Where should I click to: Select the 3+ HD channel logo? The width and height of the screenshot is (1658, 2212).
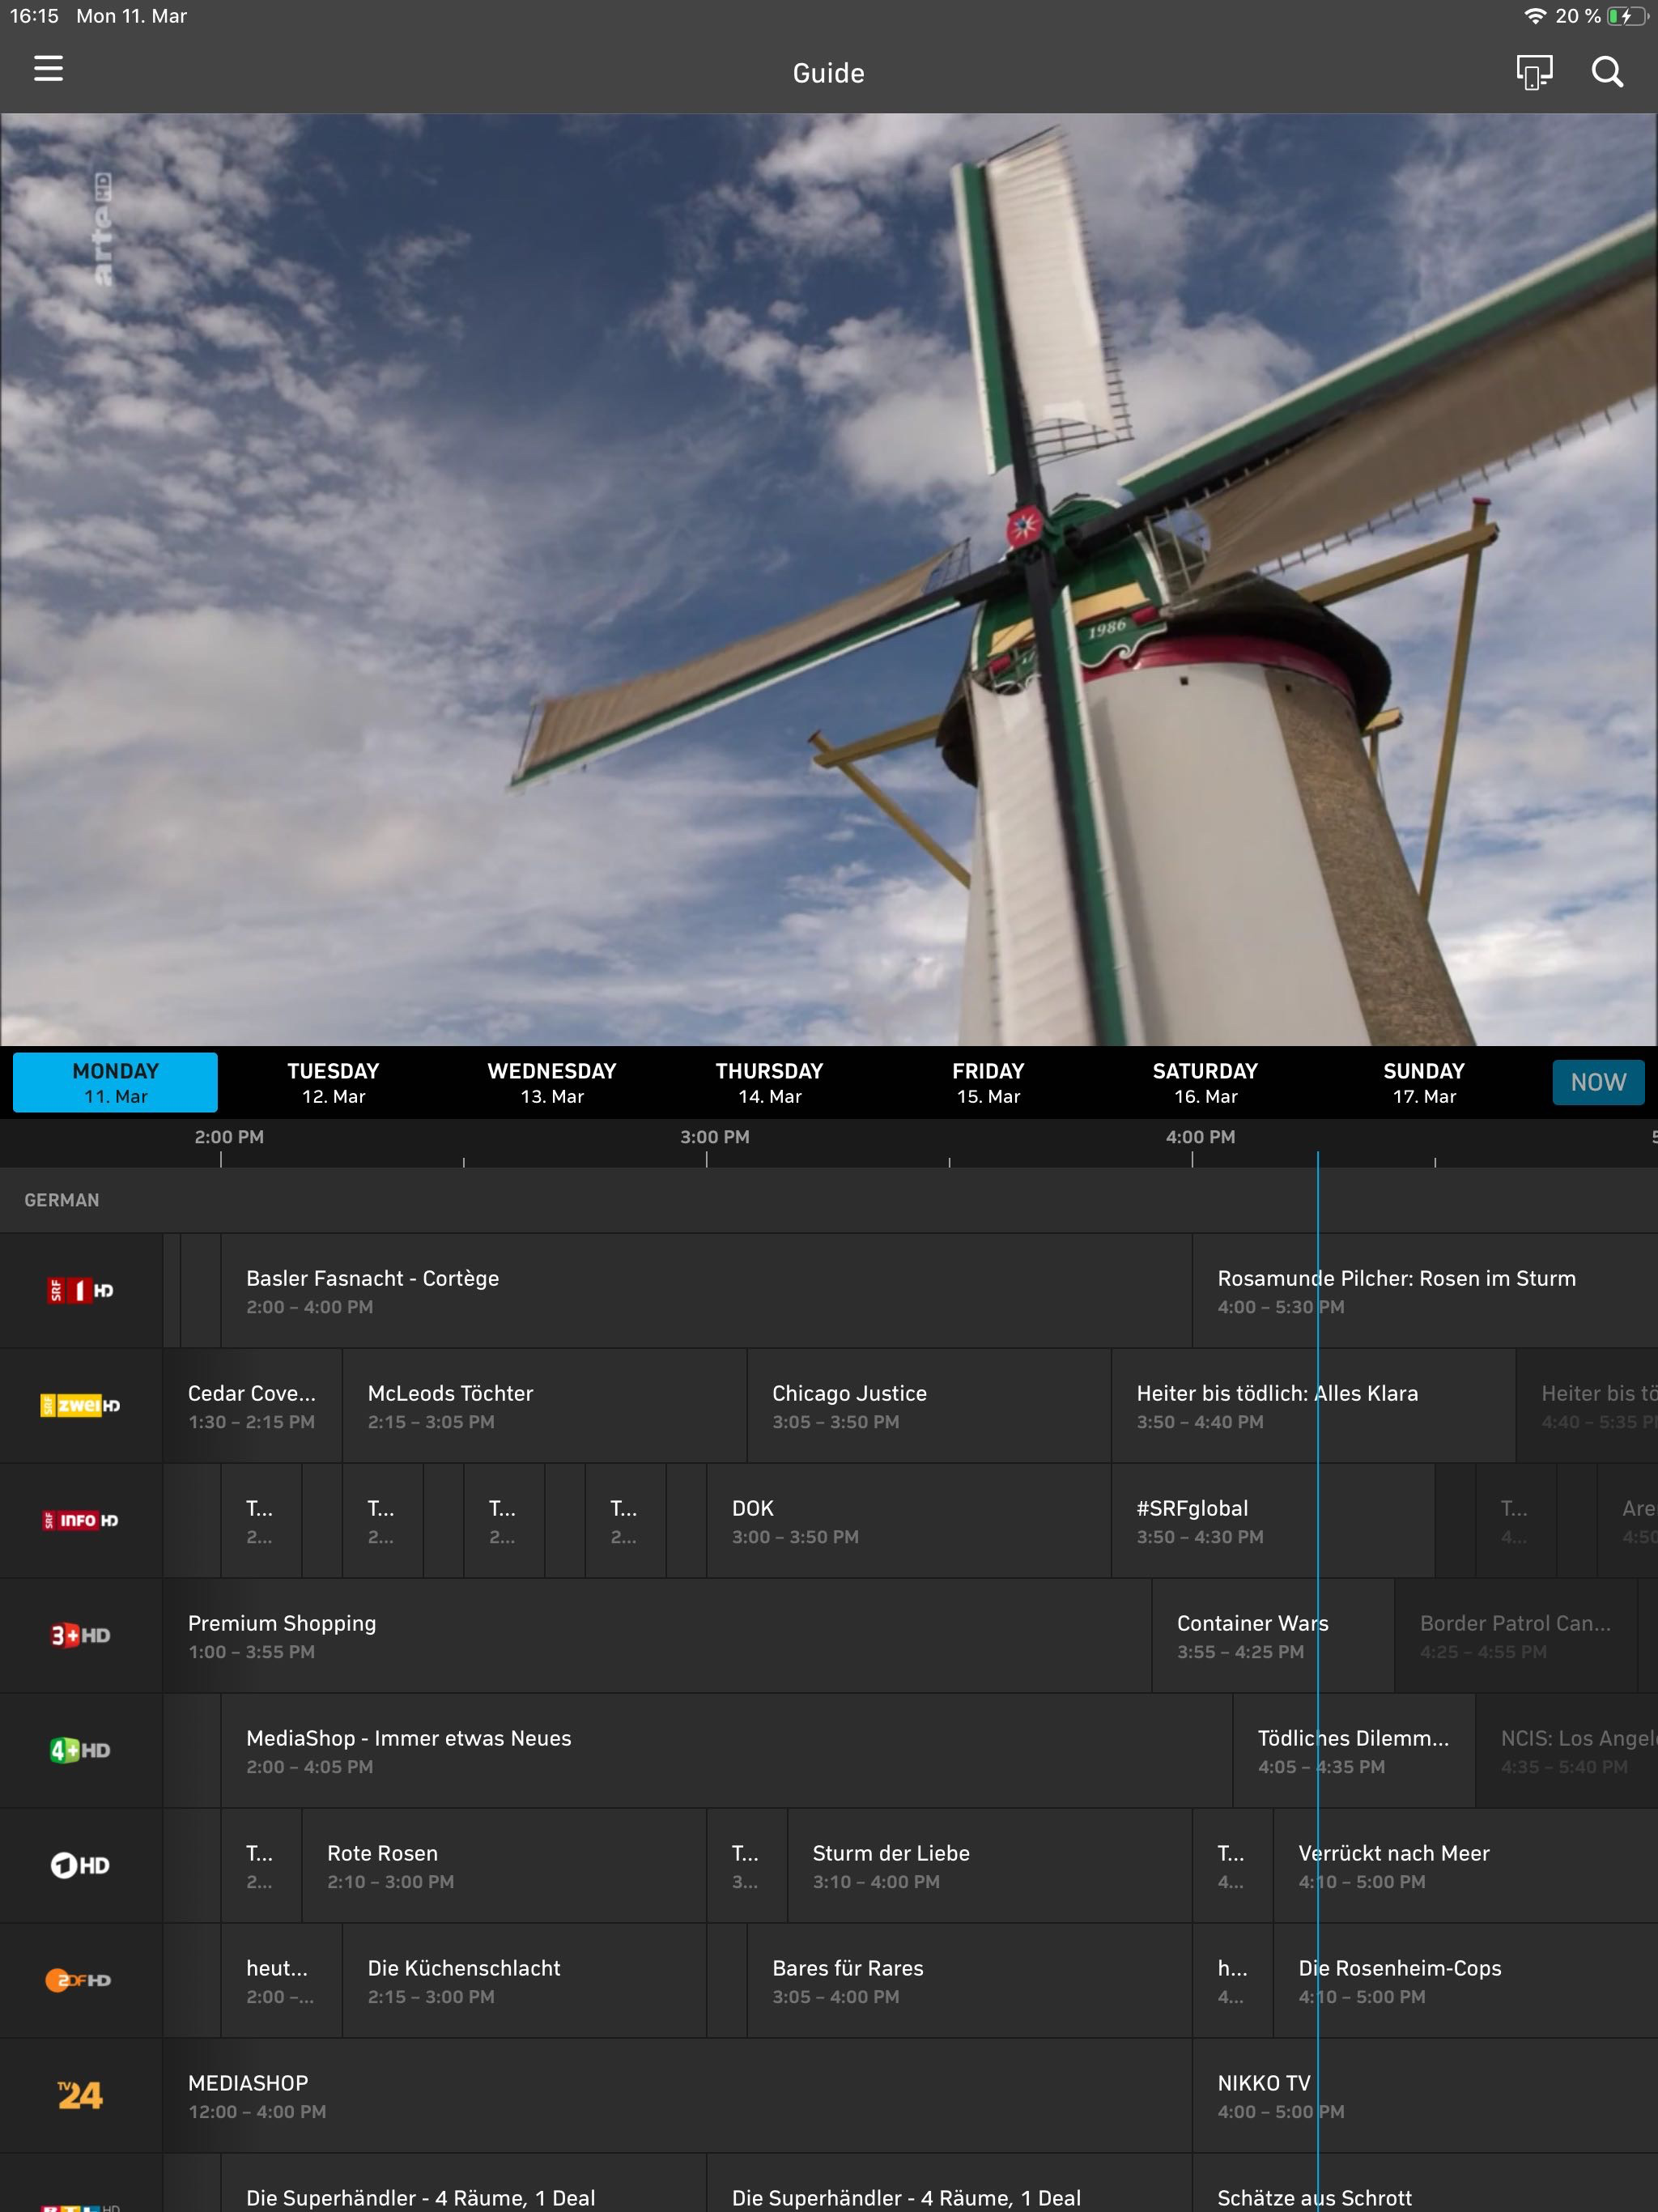tap(81, 1635)
